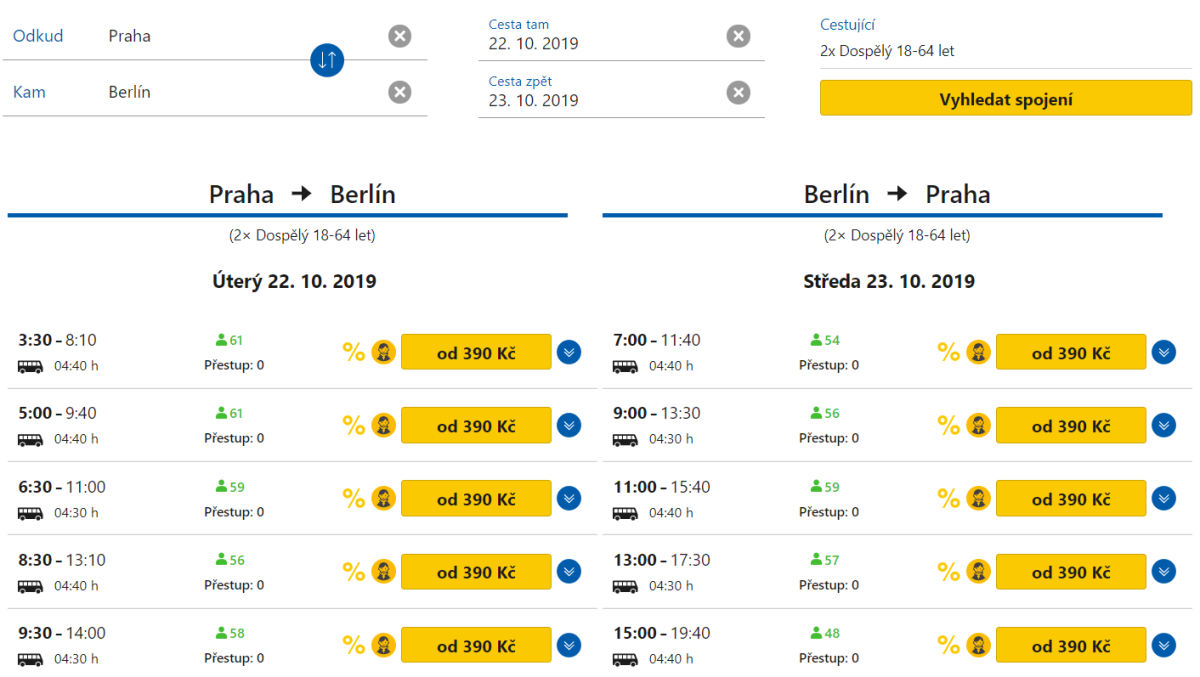Clear the return date 23. 10. 2019
Screen dimensions: 1200x677
tap(738, 92)
